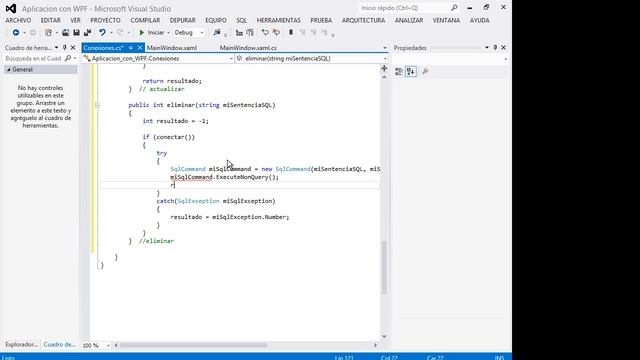Close the Conexiones.cs tab
The image size is (640, 360).
tap(140, 48)
